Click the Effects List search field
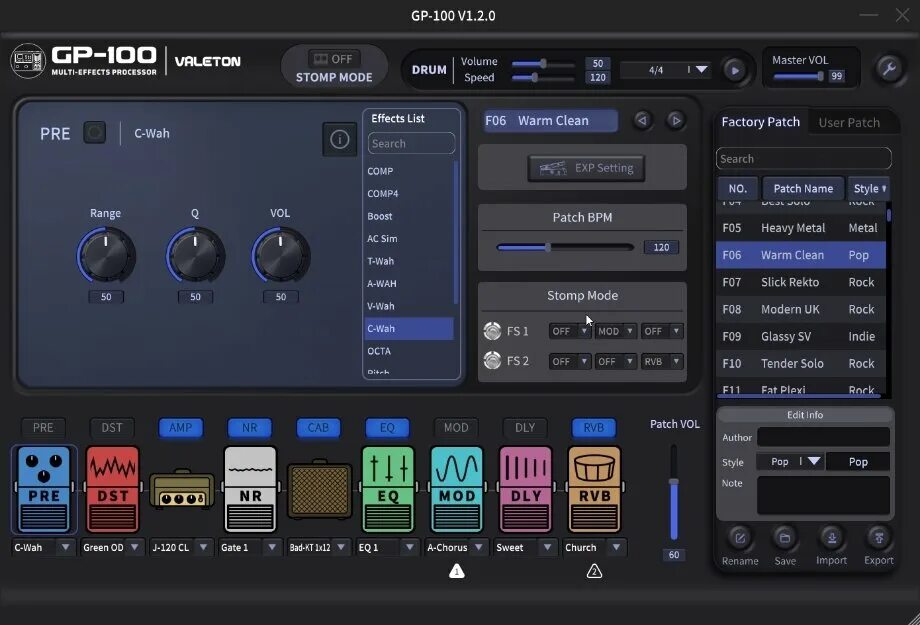920x625 pixels. click(411, 143)
